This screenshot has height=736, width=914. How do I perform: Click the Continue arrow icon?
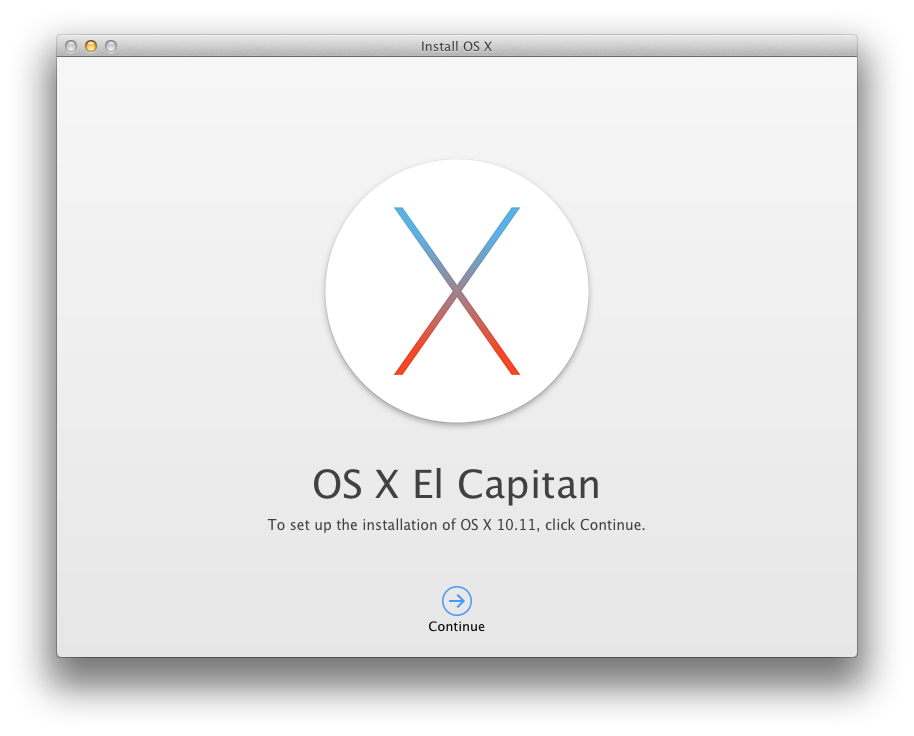pyautogui.click(x=456, y=601)
